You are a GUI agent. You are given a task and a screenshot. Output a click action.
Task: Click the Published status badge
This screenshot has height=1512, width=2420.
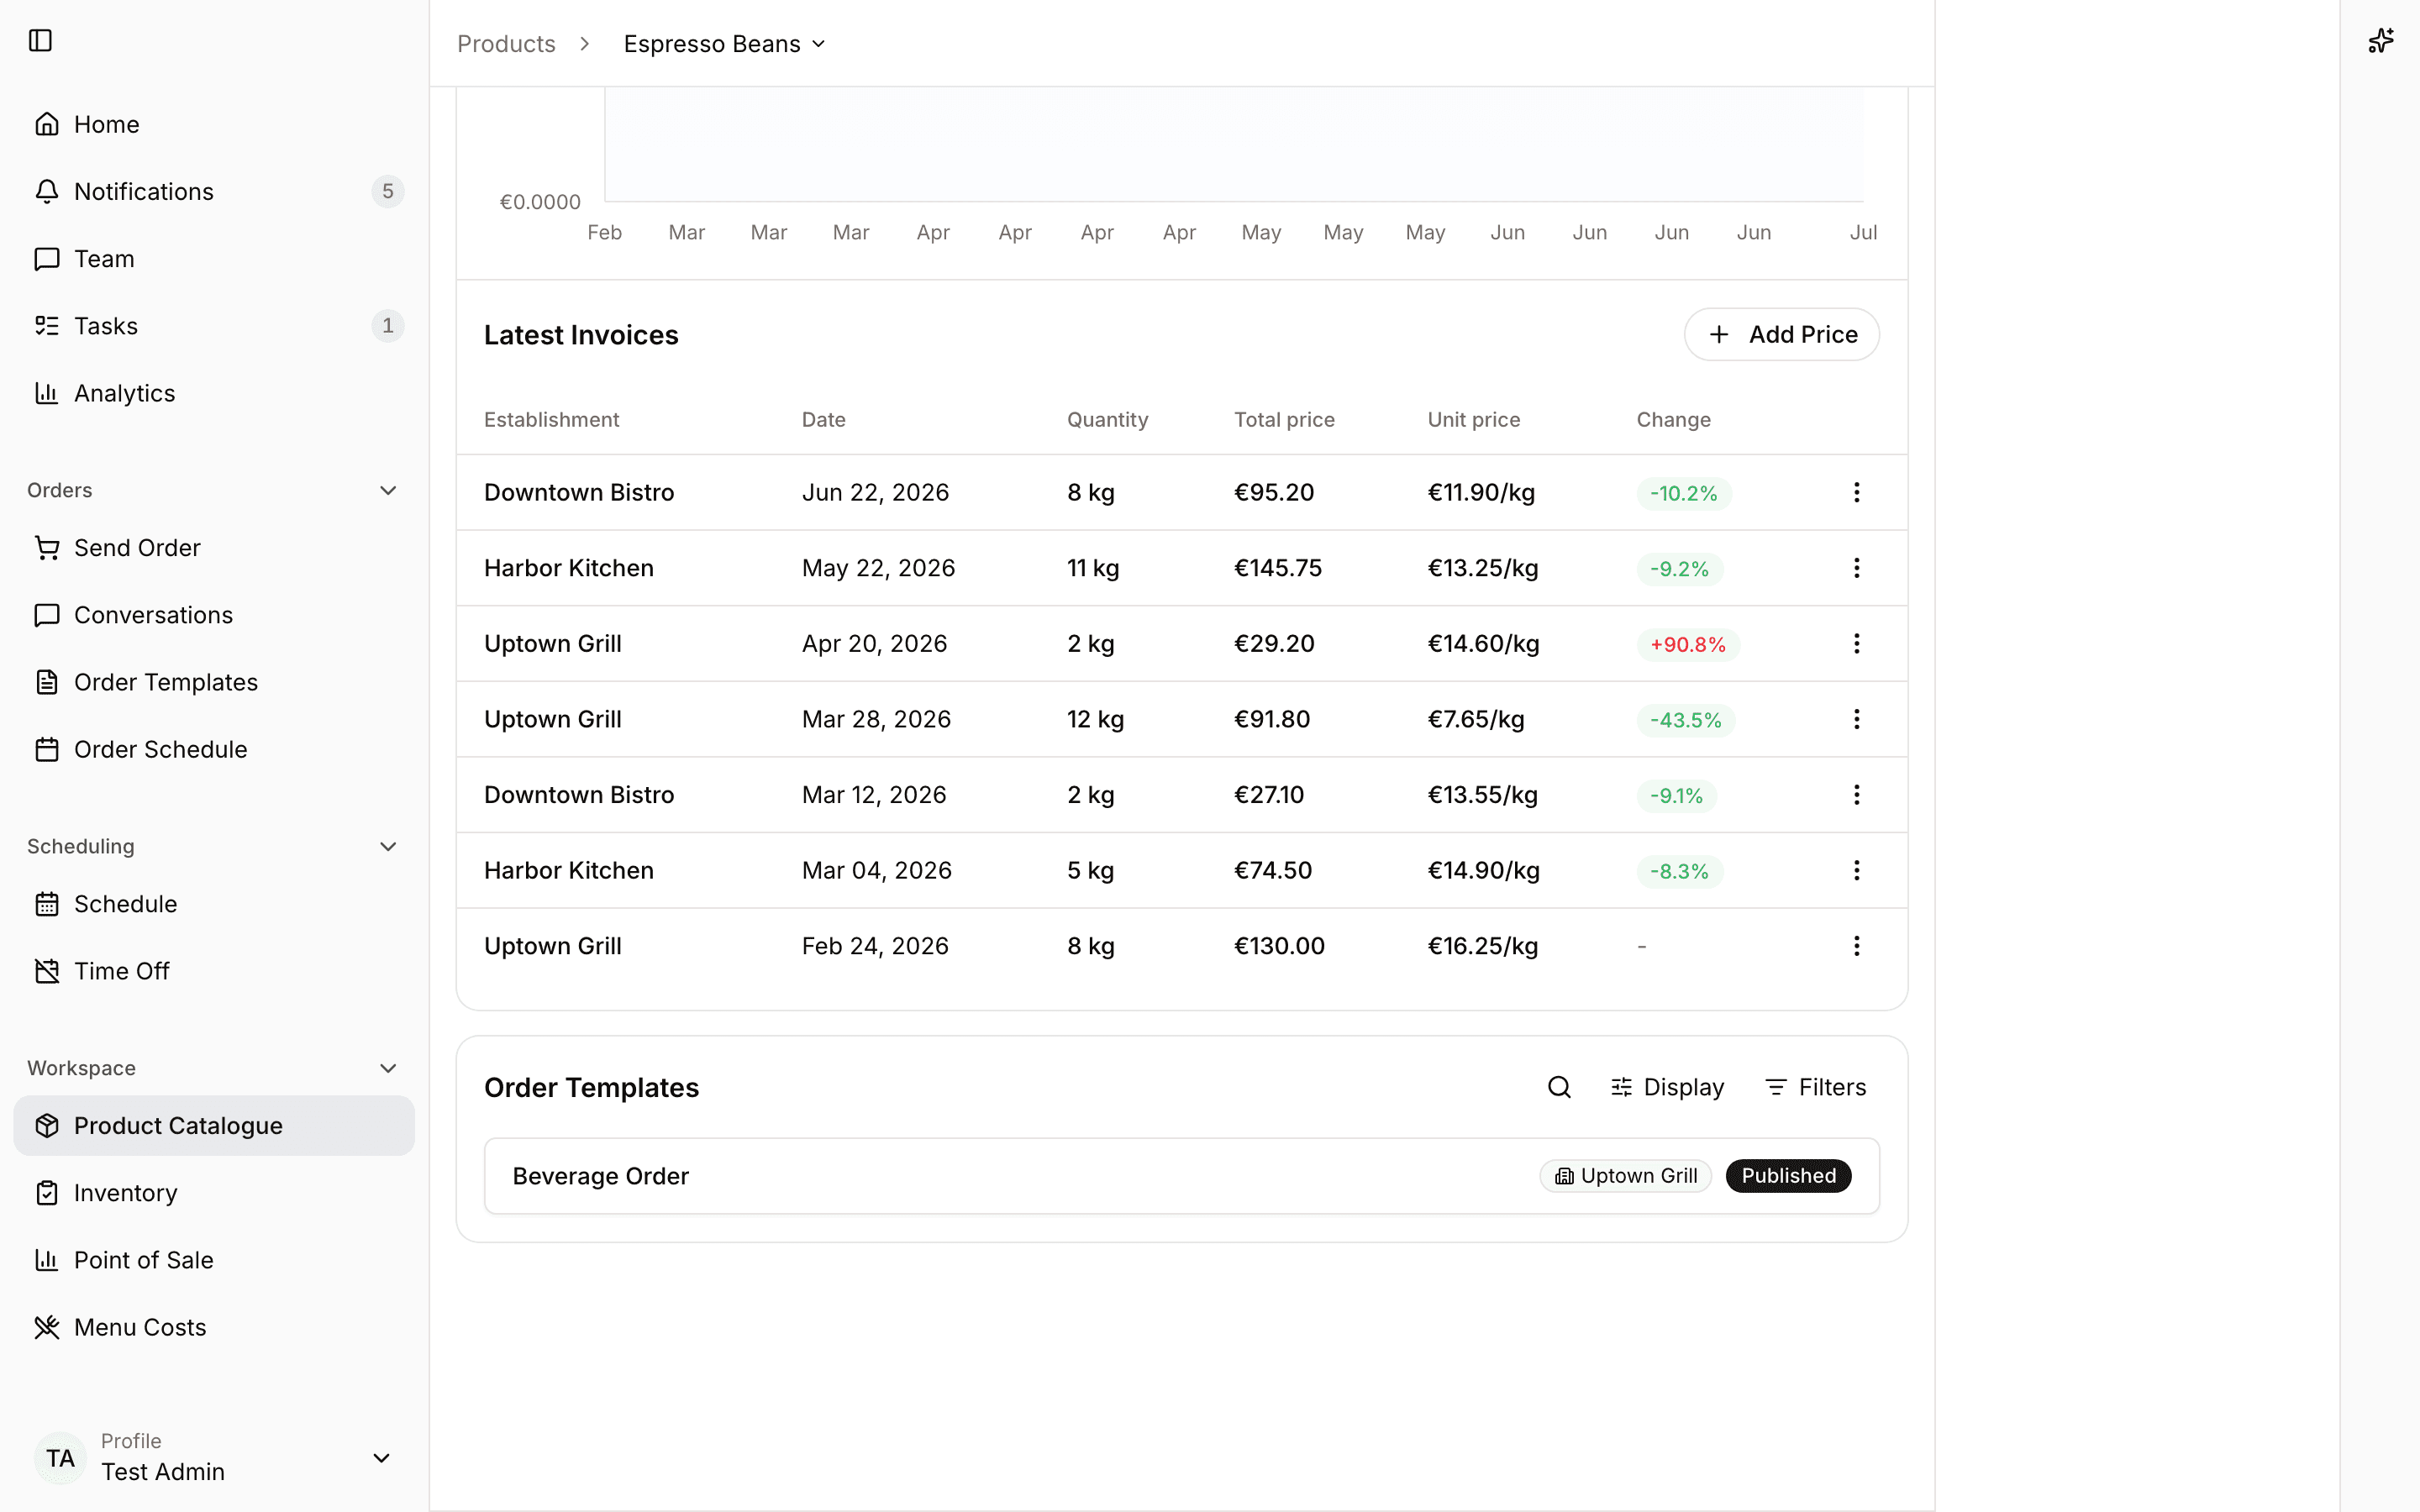1788,1176
